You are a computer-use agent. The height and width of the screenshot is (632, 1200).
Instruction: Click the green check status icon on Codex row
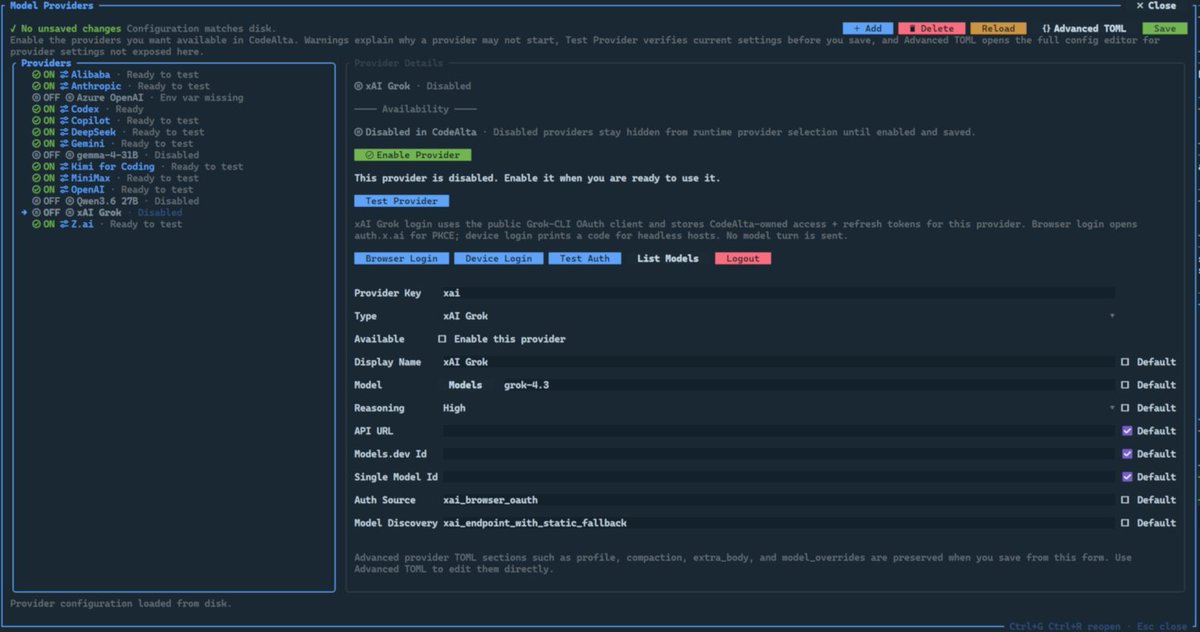point(36,109)
